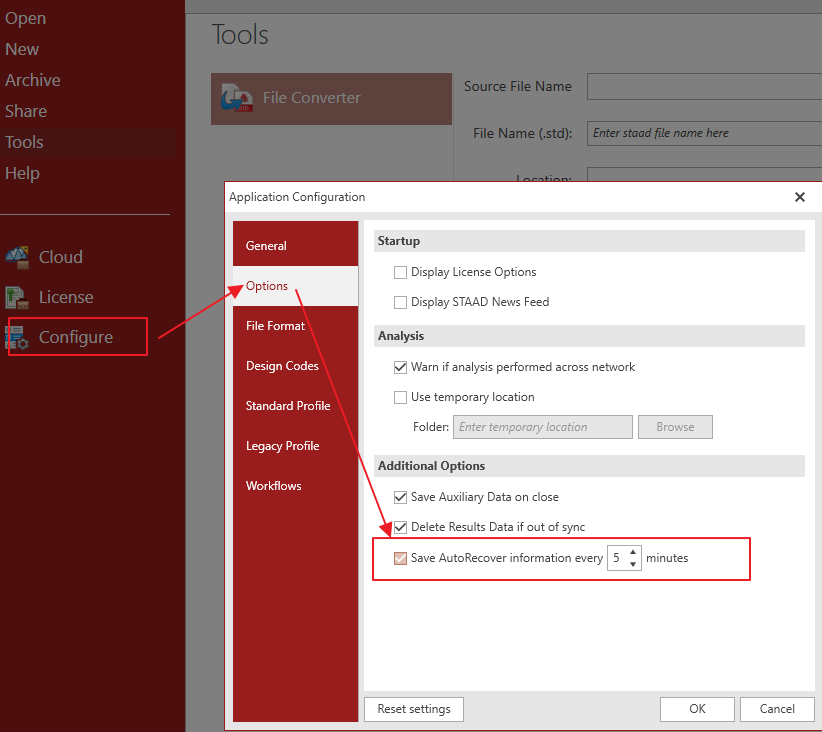The width and height of the screenshot is (822, 732).
Task: Click the License icon in sidebar
Action: point(17,297)
